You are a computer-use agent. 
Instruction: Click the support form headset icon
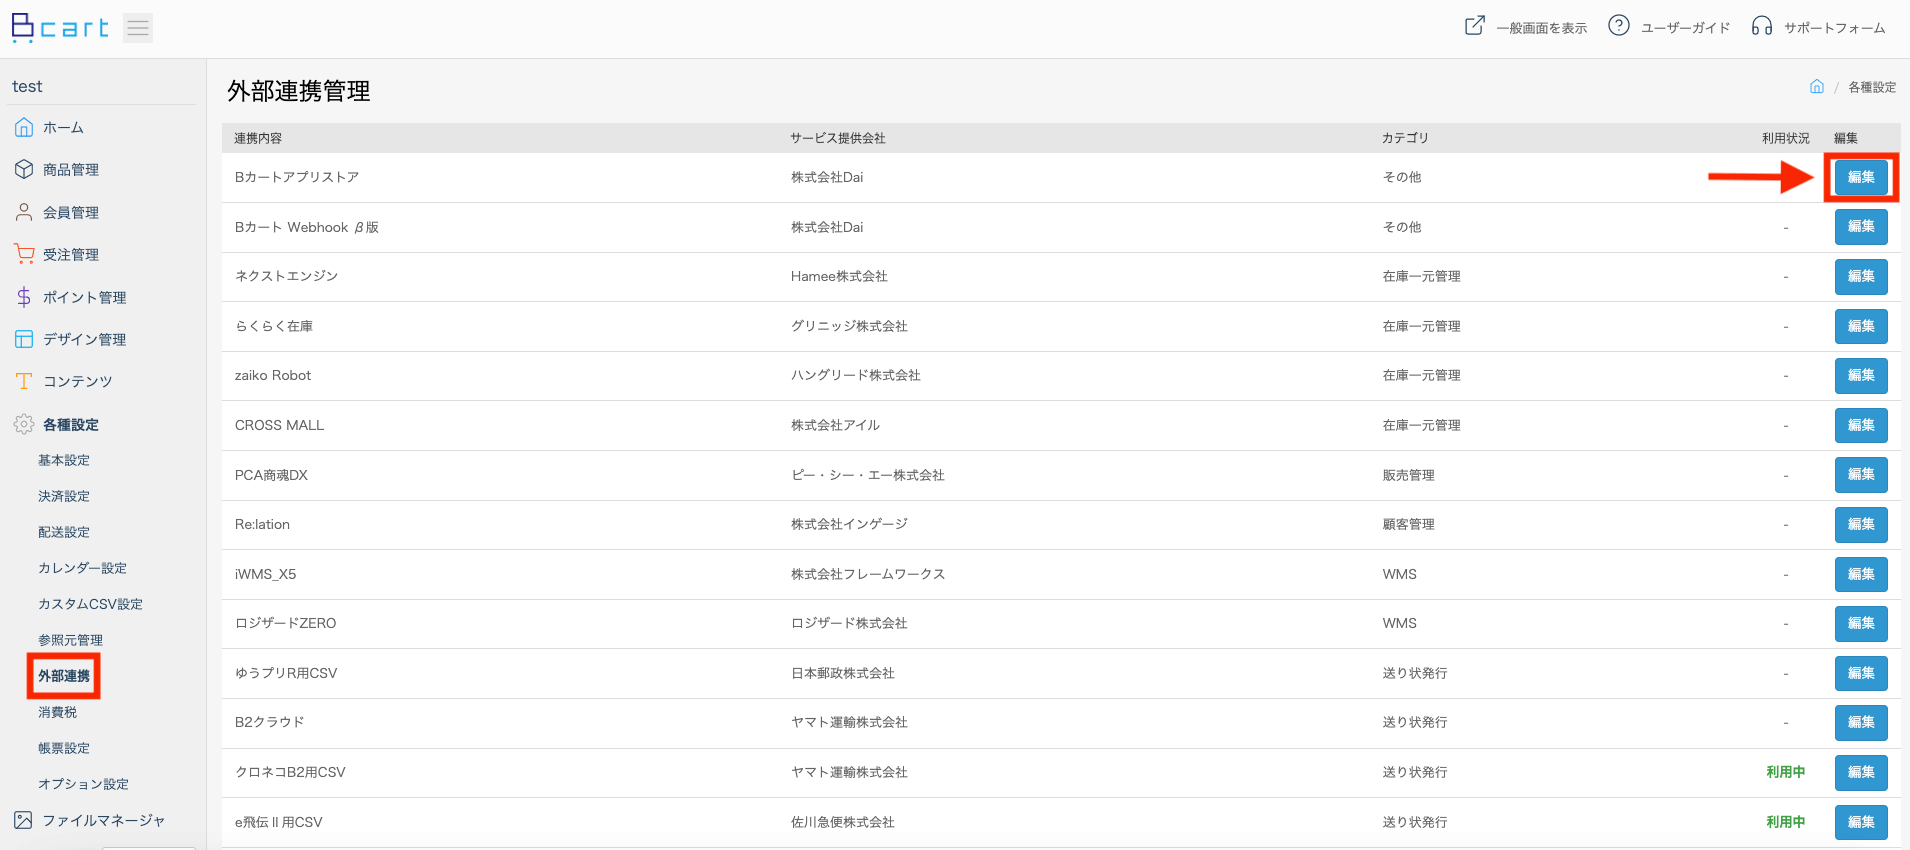point(1761,26)
